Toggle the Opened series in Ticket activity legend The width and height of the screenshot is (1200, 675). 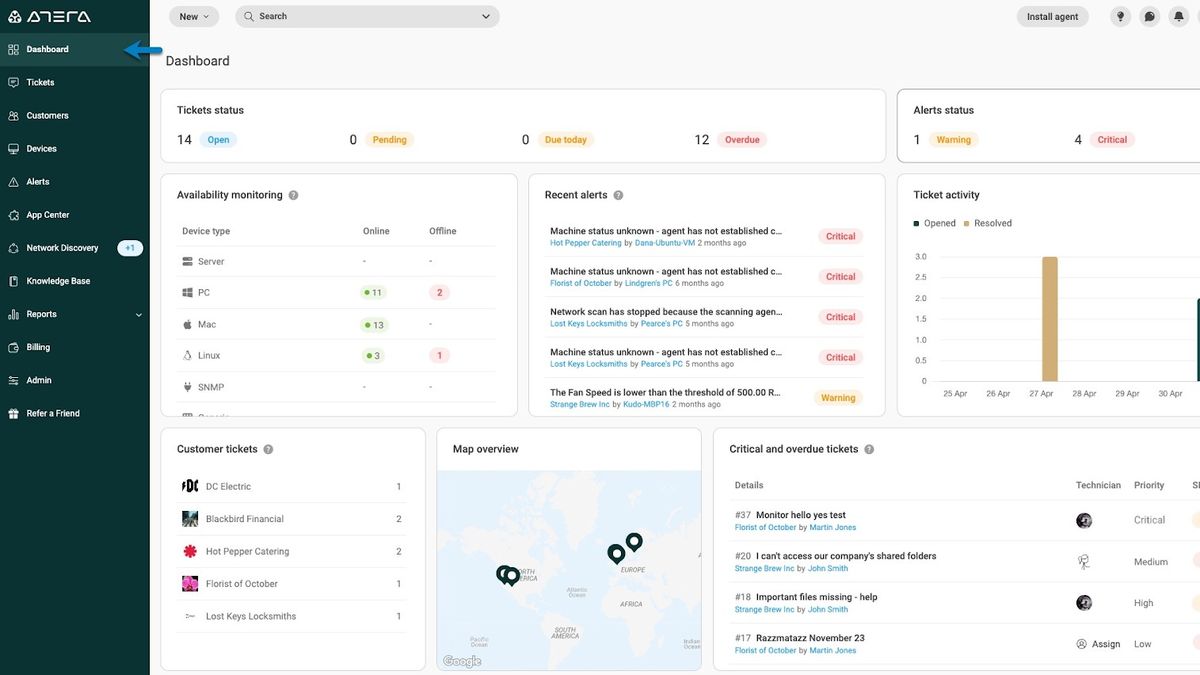(x=935, y=223)
